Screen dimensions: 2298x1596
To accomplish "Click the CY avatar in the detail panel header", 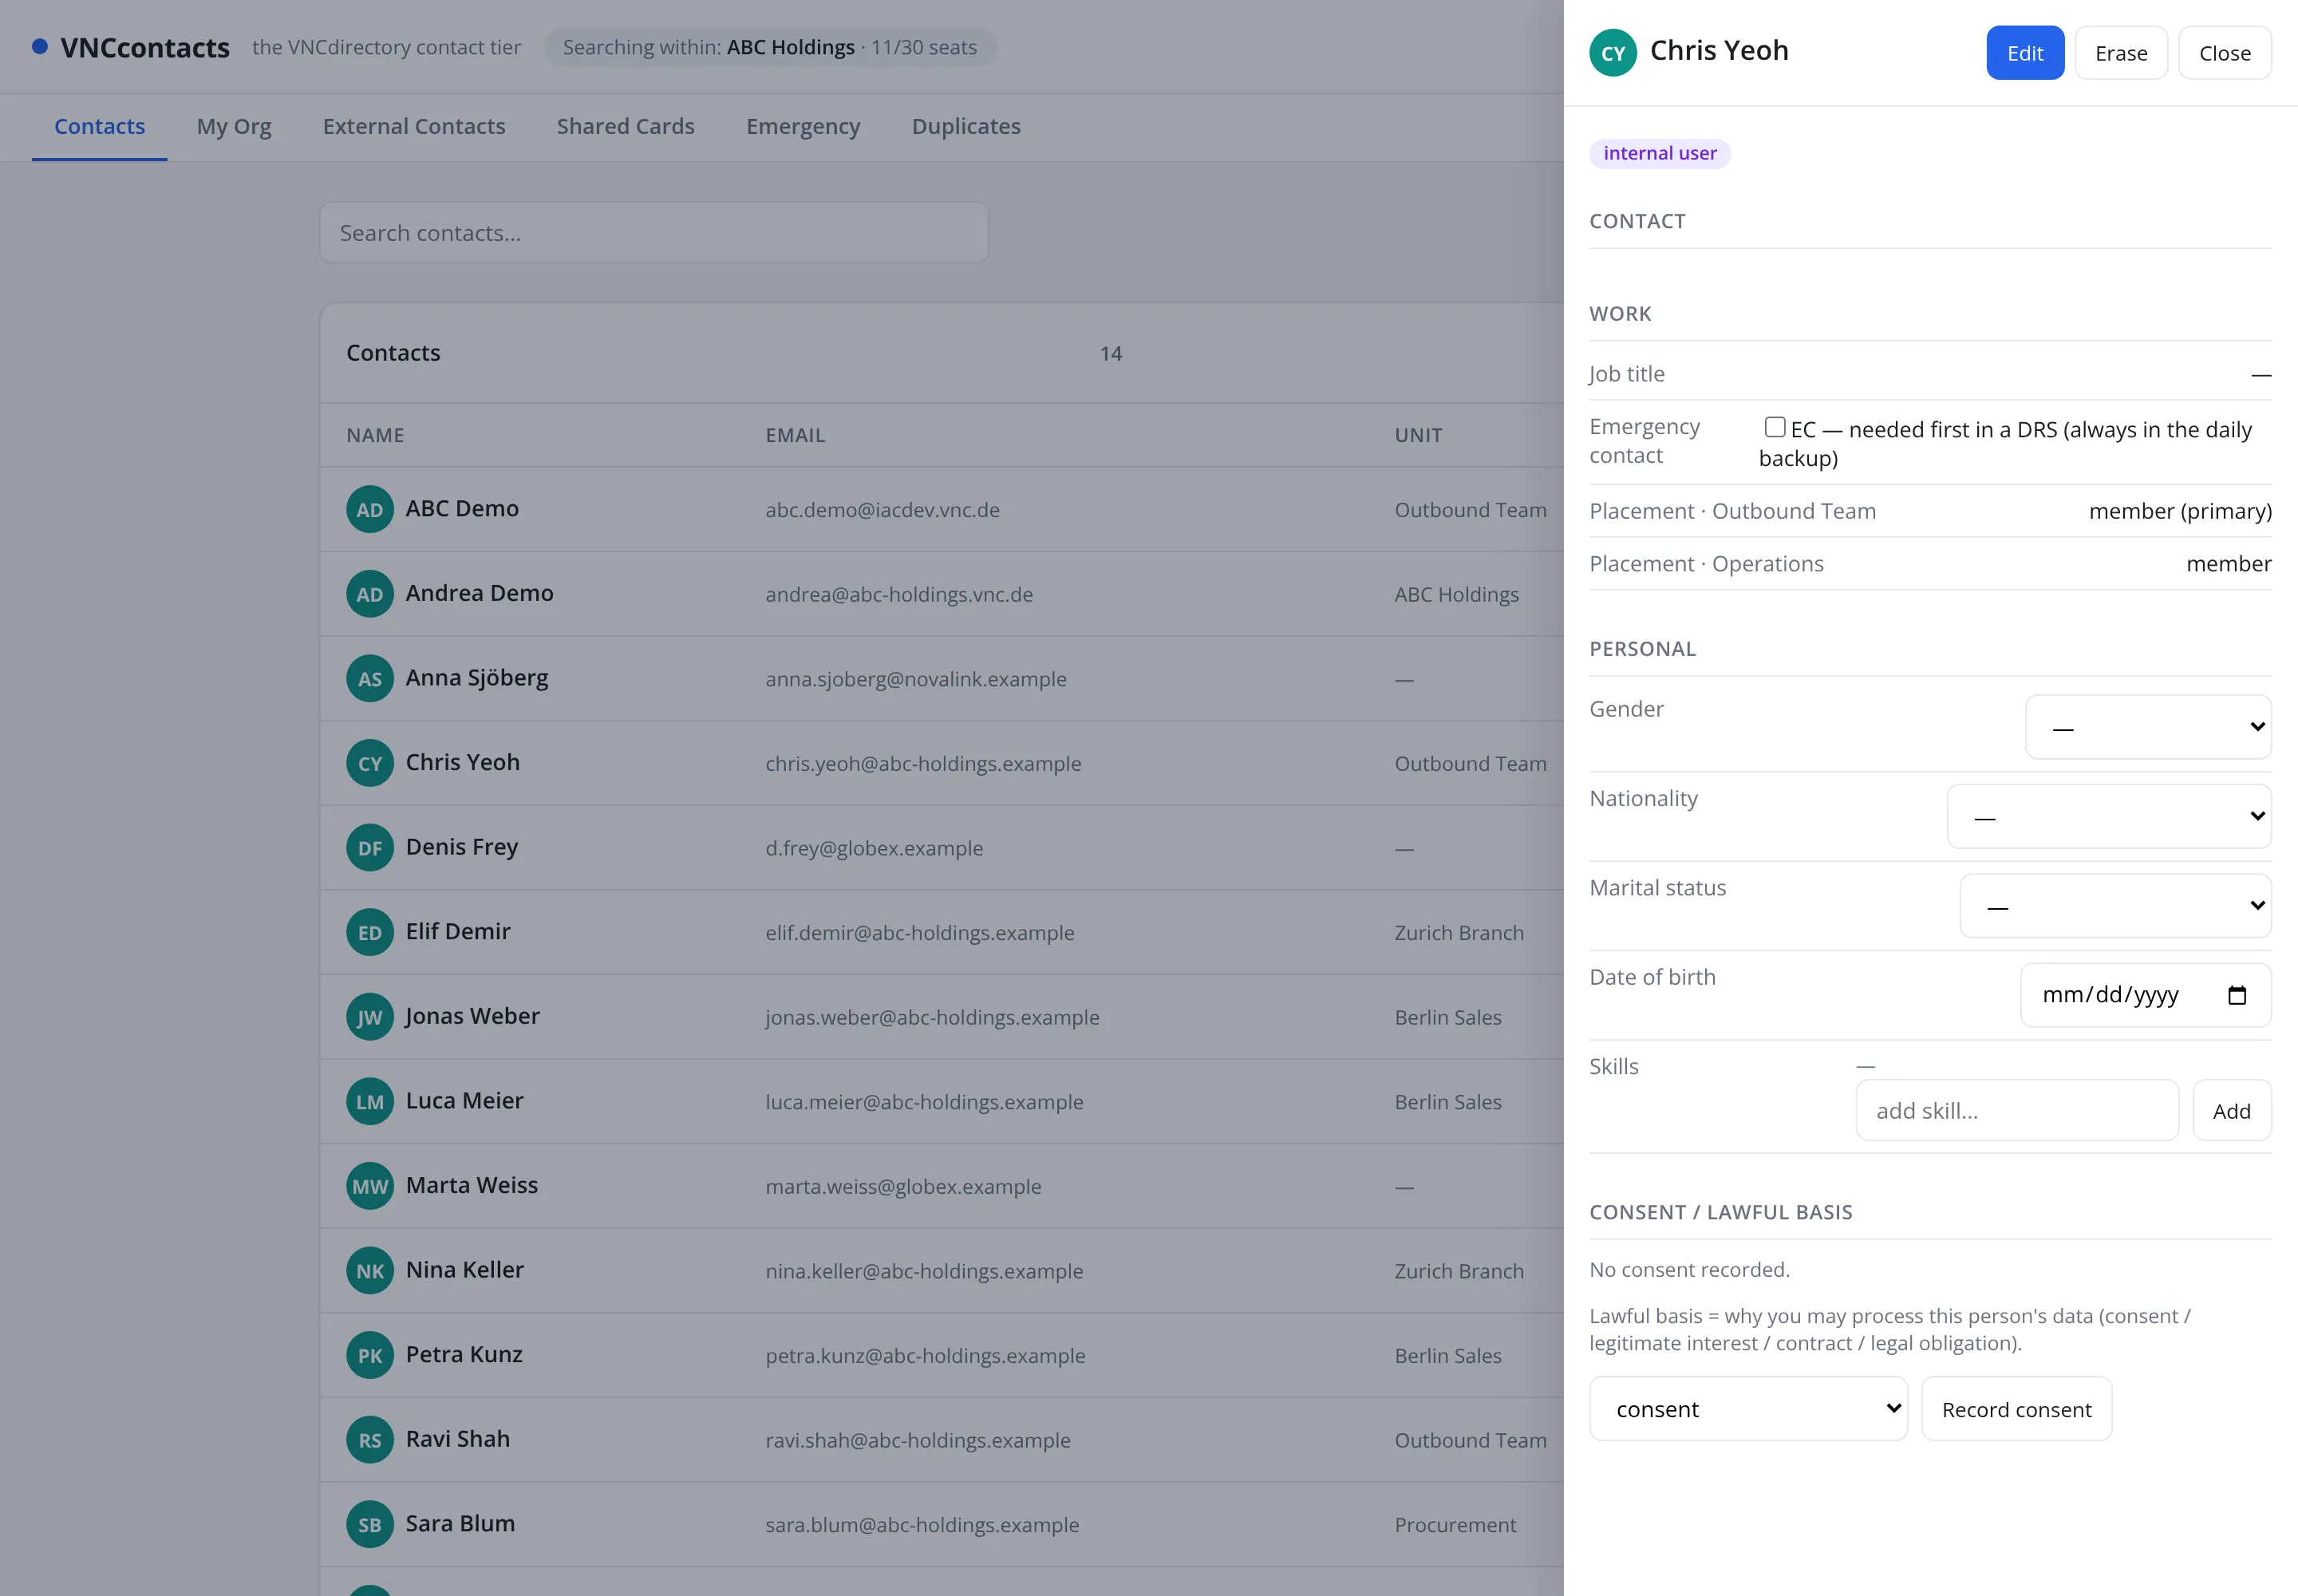I will tap(1612, 53).
